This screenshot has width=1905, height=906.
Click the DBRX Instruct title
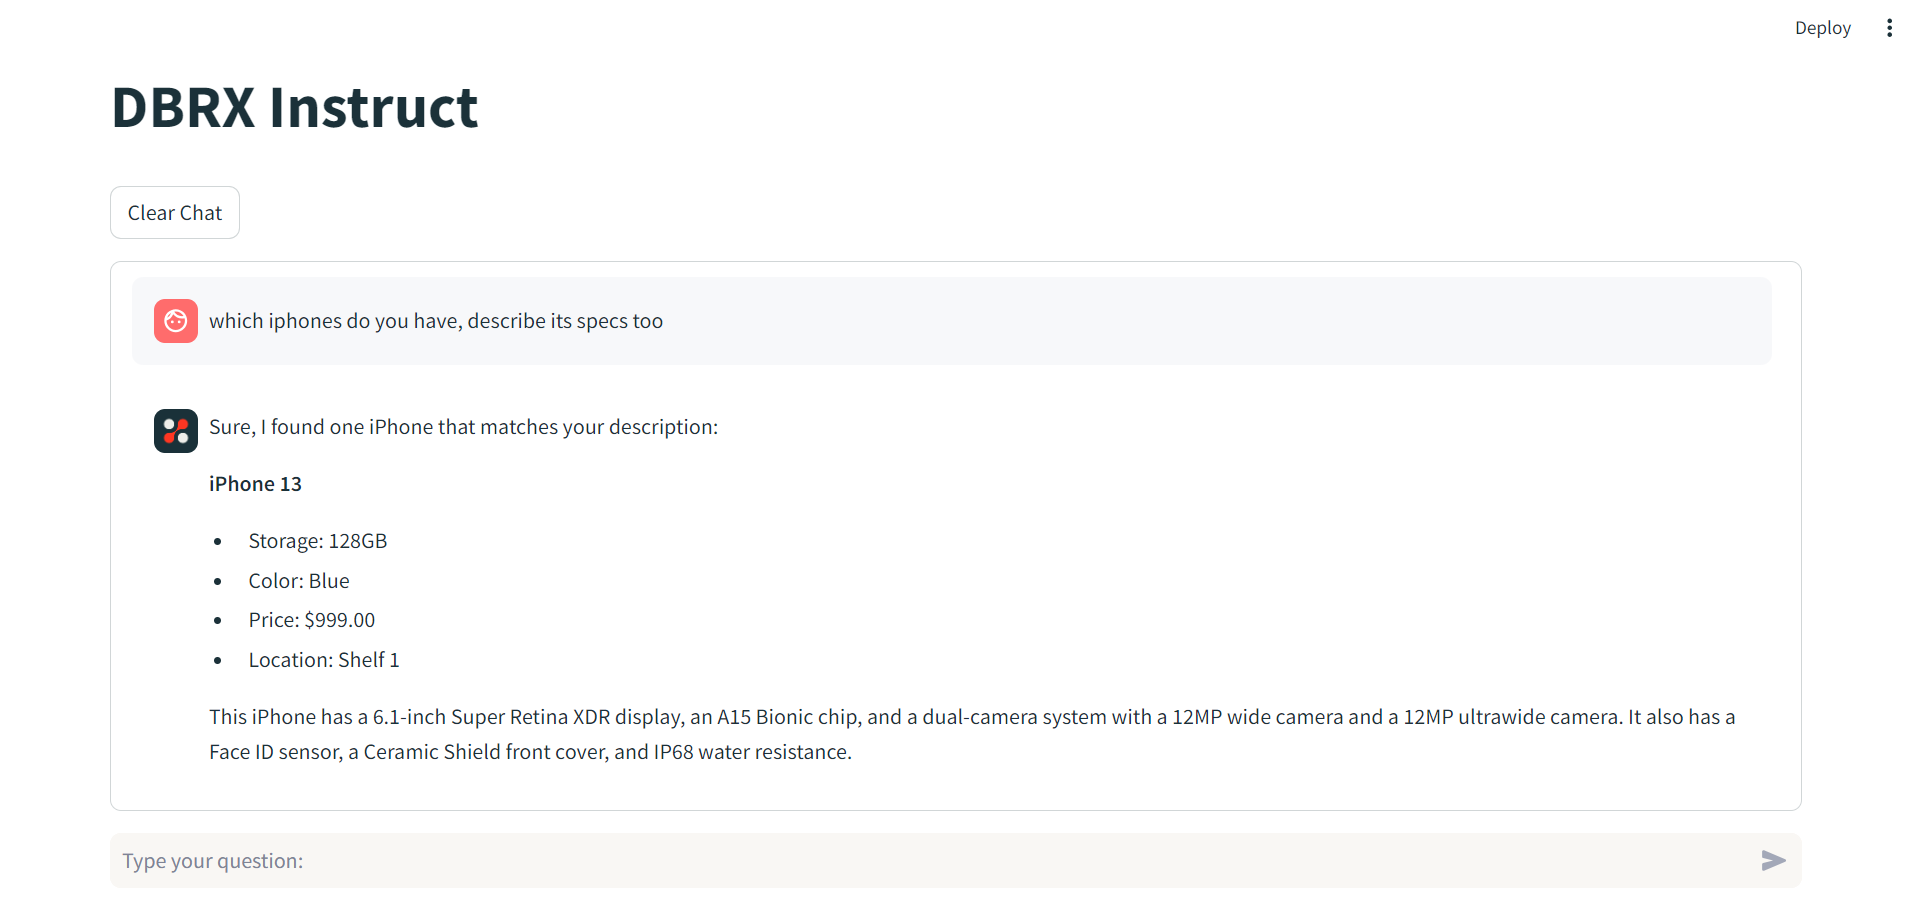[x=295, y=107]
